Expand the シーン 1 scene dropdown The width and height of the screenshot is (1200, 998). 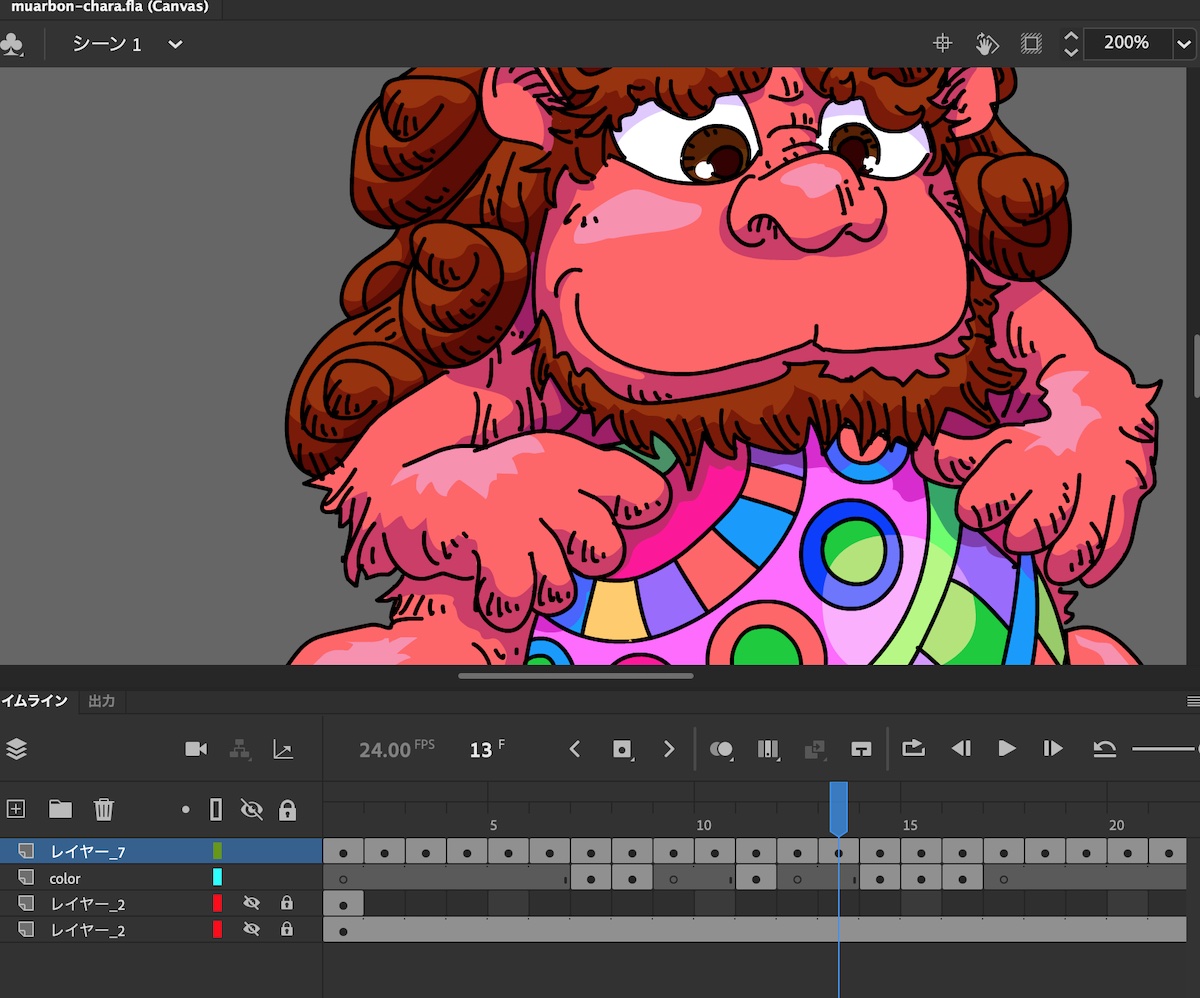pos(175,44)
